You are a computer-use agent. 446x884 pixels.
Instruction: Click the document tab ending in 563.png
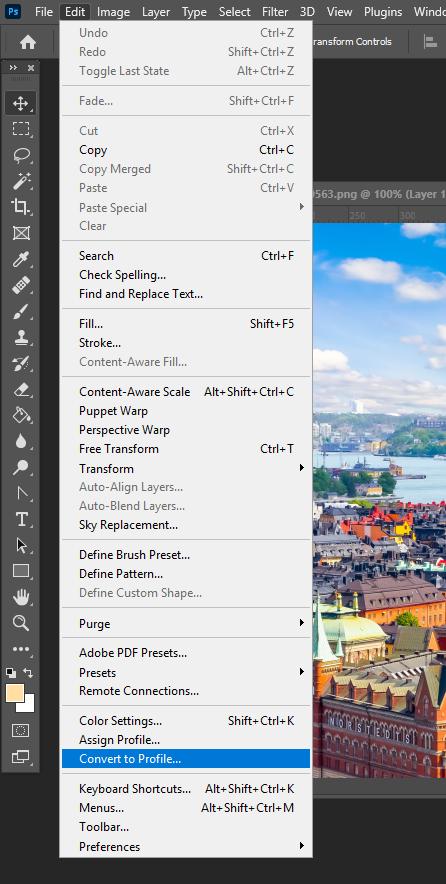point(379,194)
